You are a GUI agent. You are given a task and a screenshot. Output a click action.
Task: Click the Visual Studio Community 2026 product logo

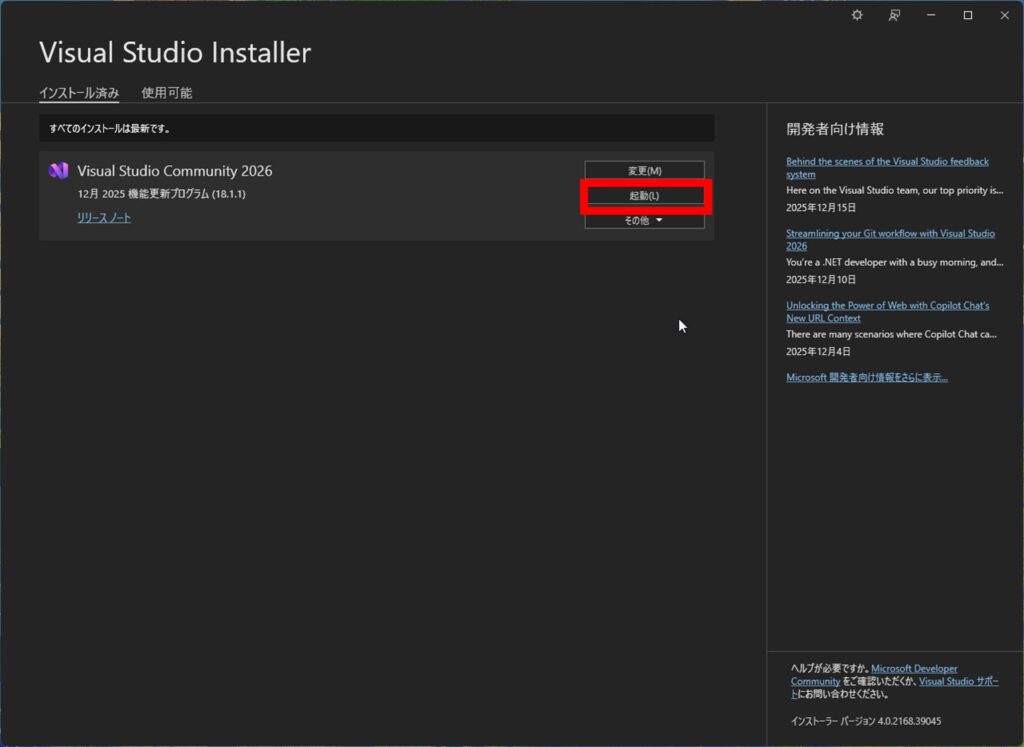point(57,171)
